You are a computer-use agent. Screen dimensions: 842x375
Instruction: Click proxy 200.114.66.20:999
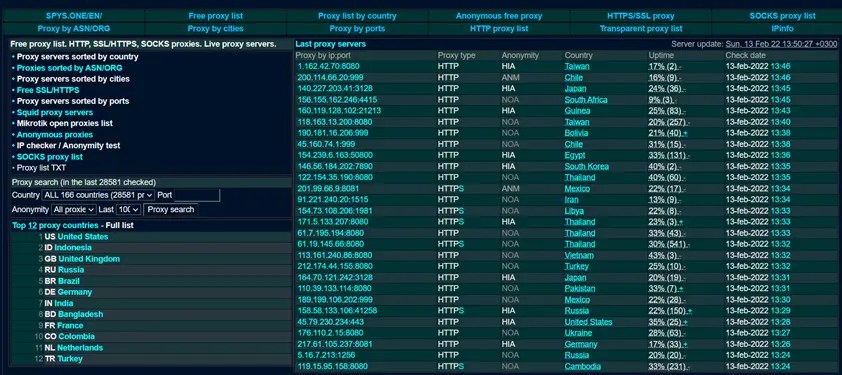[x=330, y=77]
